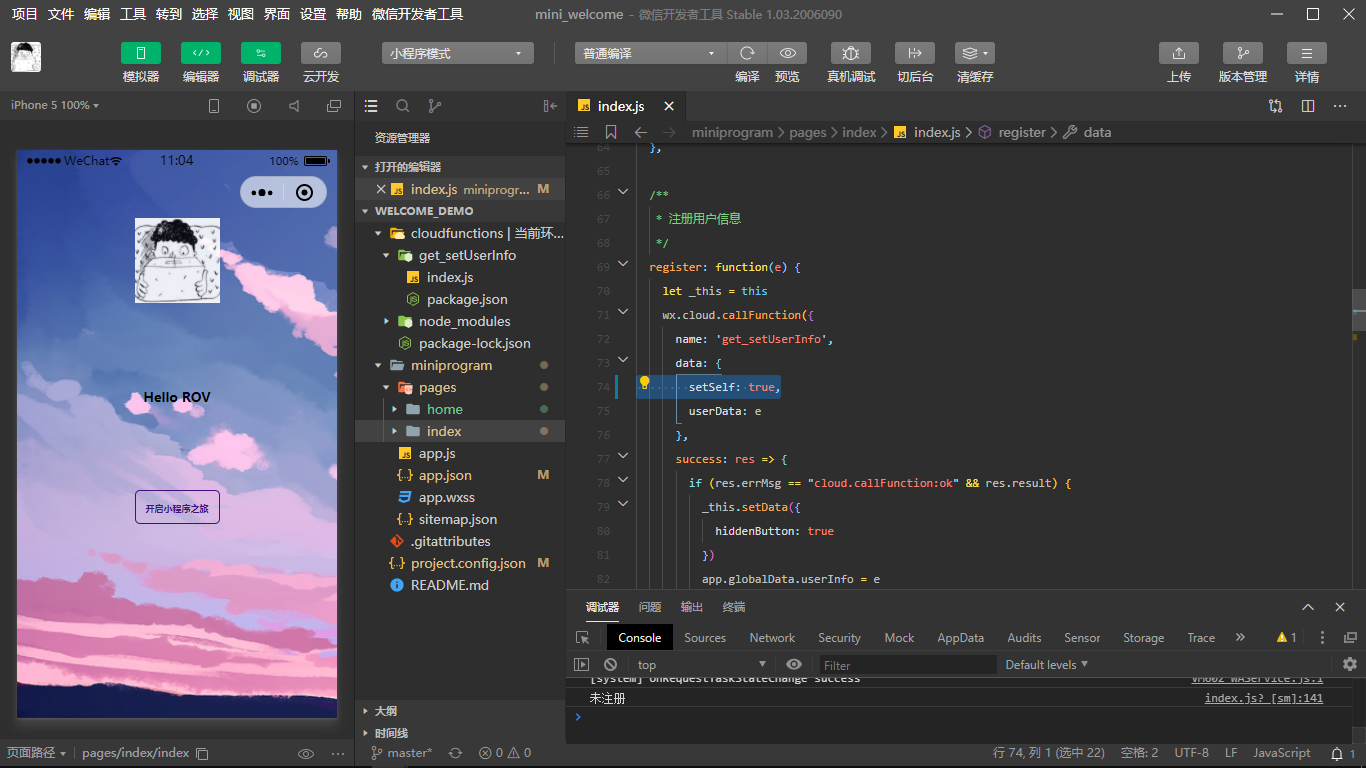The height and width of the screenshot is (768, 1366).
Task: Collapse the cloudfunctions folder
Action: [x=379, y=233]
